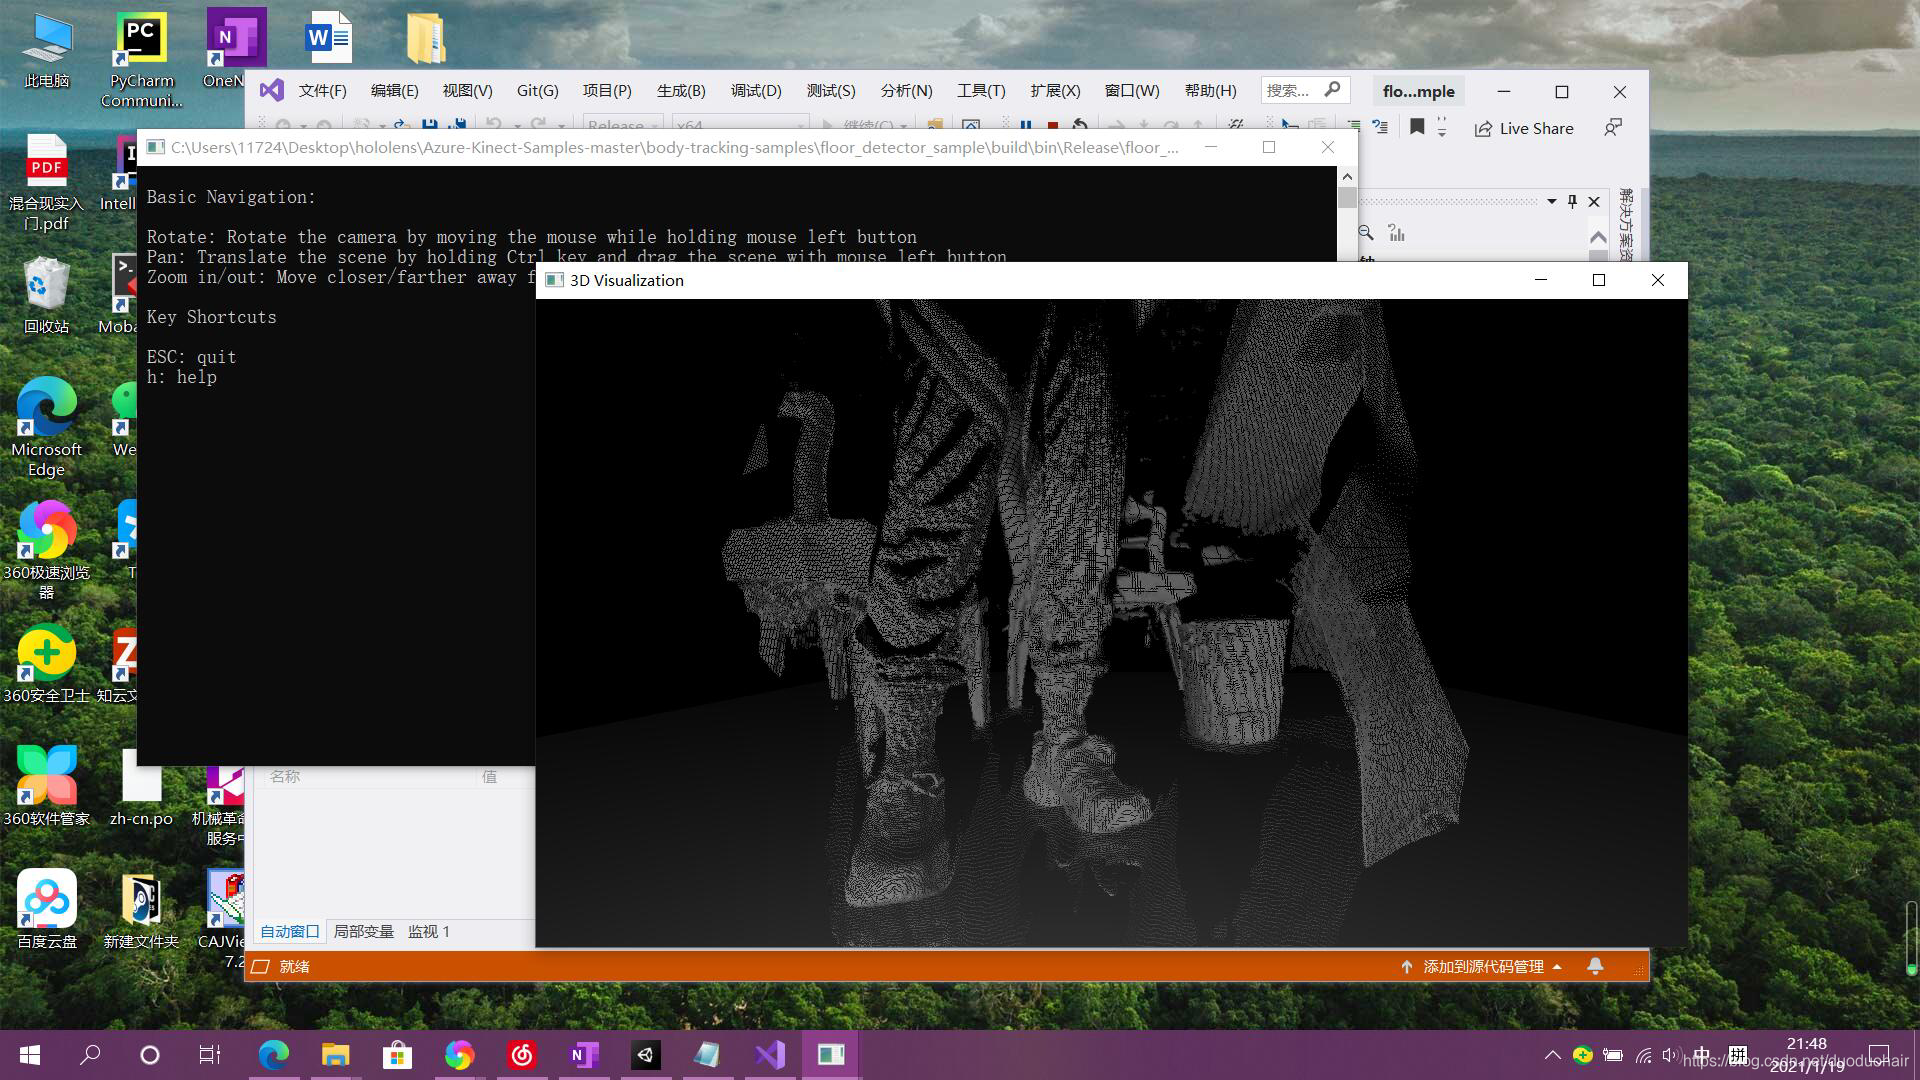Open the Git(G) menu

click(x=537, y=91)
